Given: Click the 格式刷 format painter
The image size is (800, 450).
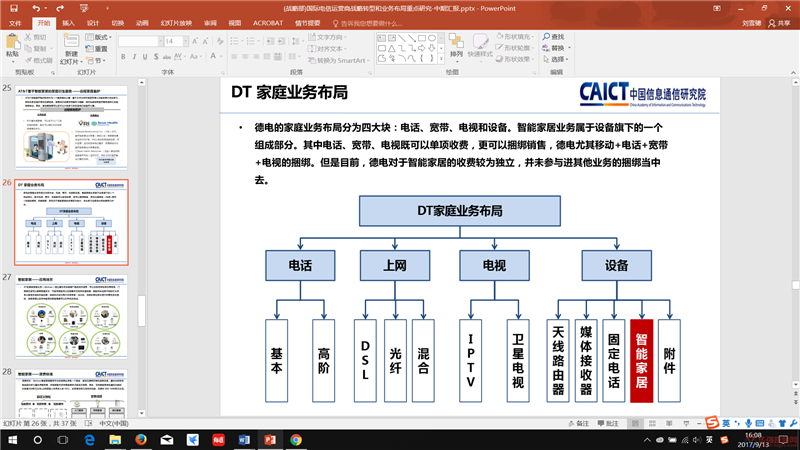Looking at the screenshot, I should [x=39, y=60].
